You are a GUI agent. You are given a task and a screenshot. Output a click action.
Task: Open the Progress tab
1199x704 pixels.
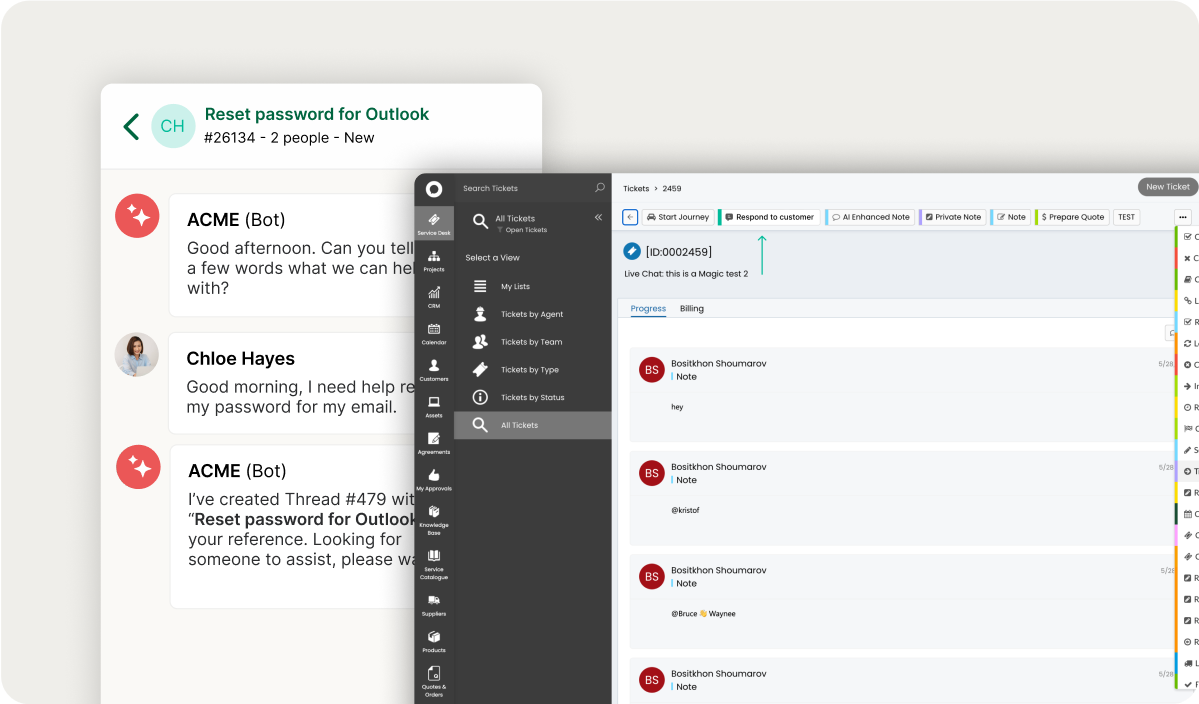[x=647, y=309]
